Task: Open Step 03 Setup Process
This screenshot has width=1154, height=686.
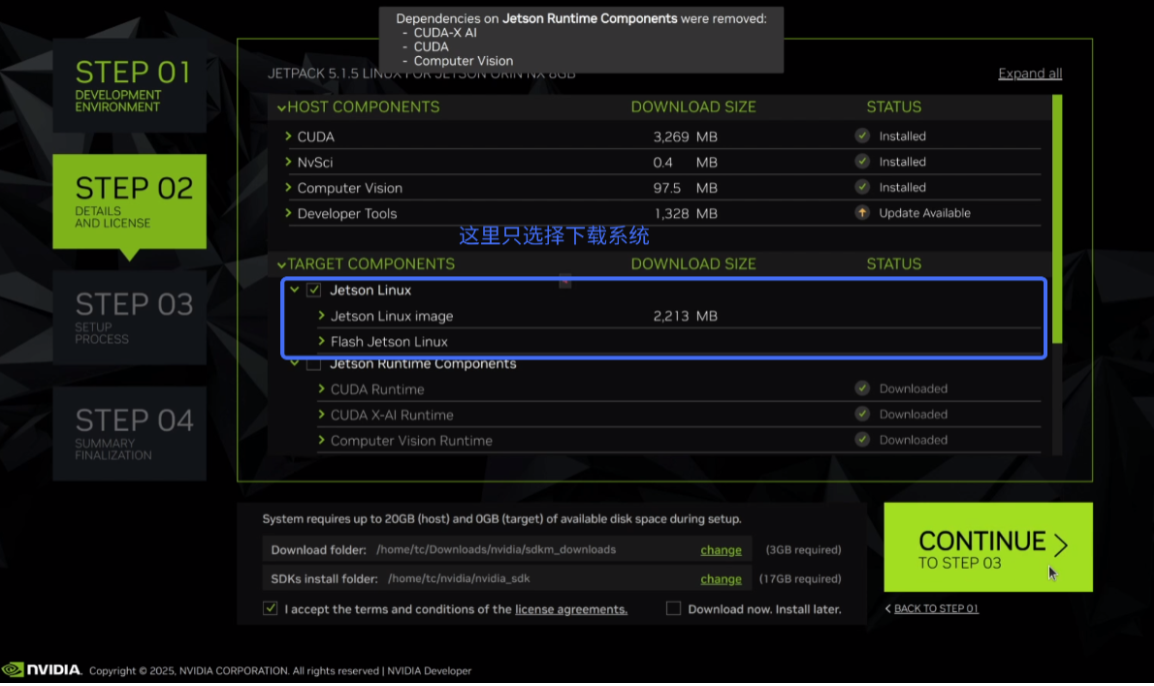Action: 130,317
